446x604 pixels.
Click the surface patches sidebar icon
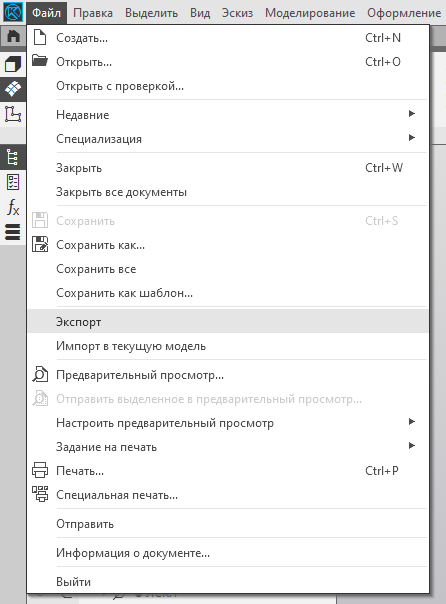13,89
